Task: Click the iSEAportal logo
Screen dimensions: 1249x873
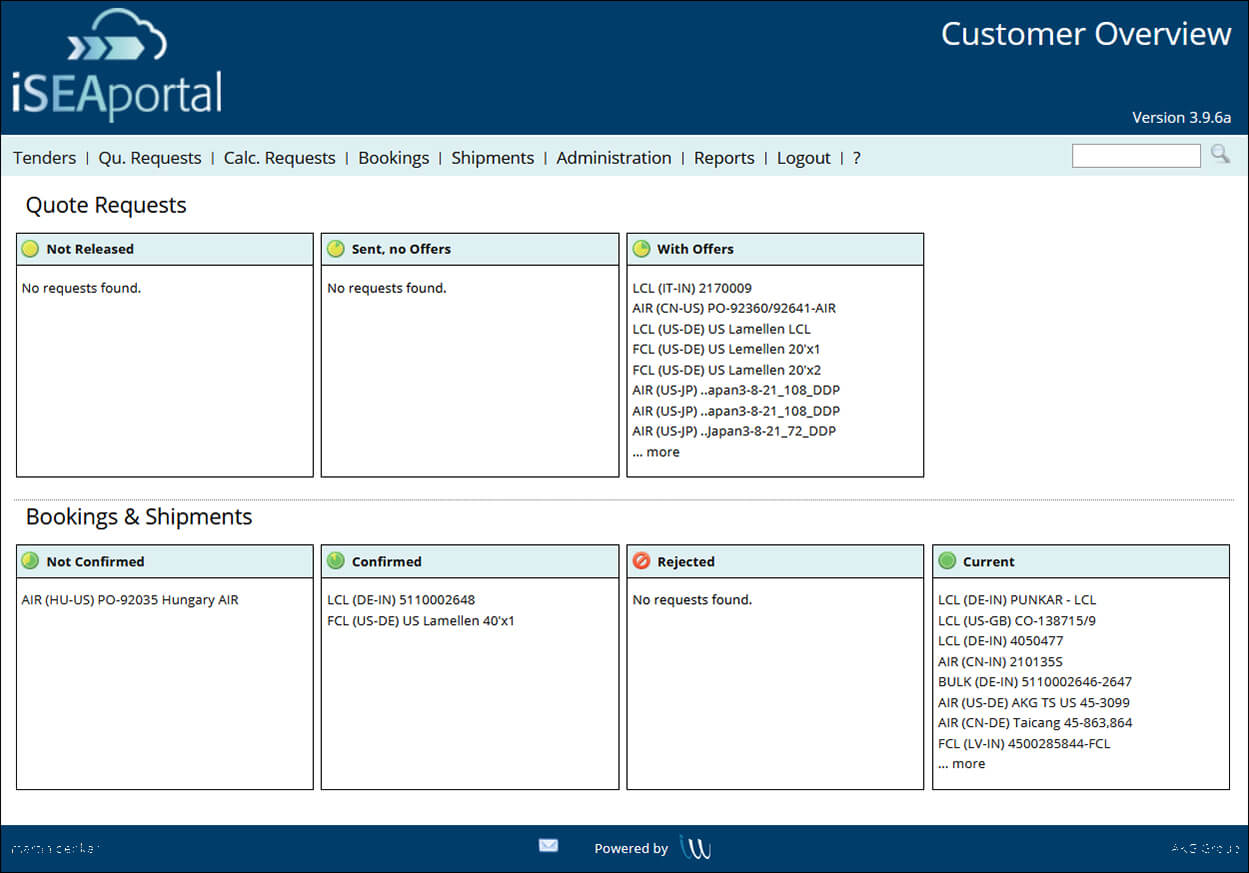Action: click(117, 66)
